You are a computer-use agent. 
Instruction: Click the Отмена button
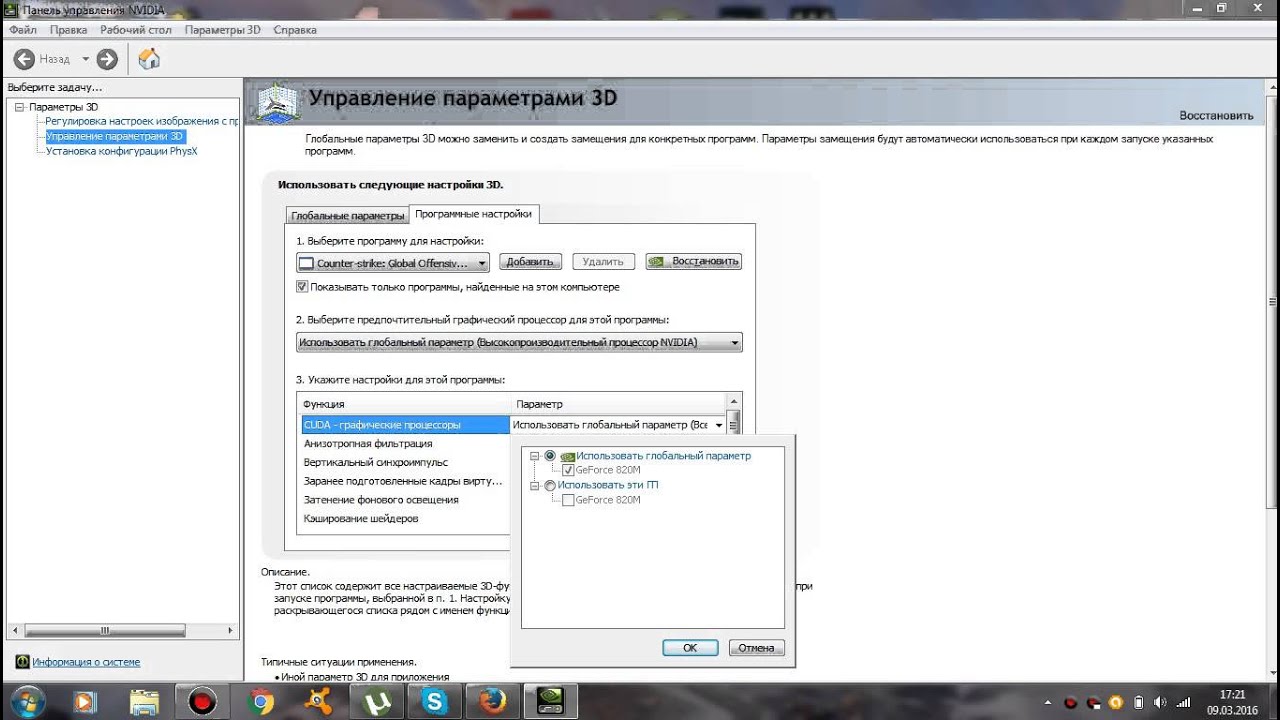click(x=757, y=648)
